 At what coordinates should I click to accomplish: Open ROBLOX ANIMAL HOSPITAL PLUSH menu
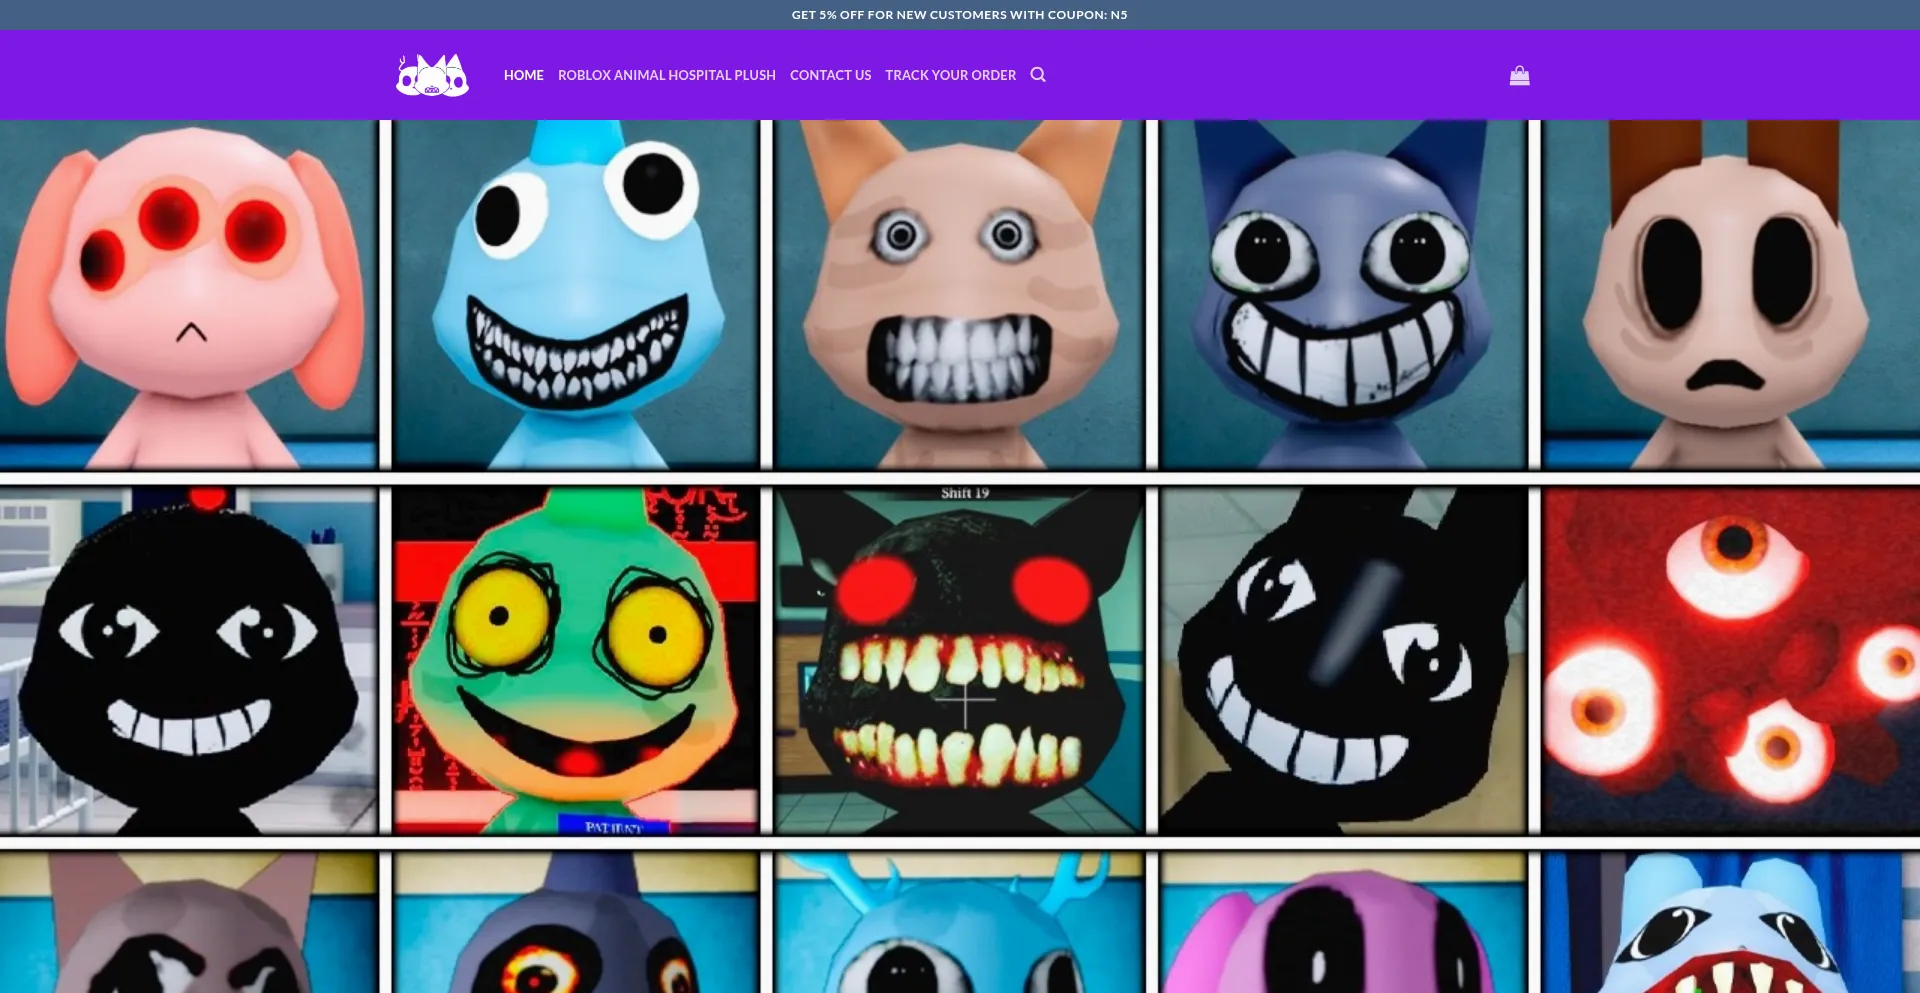click(x=666, y=75)
